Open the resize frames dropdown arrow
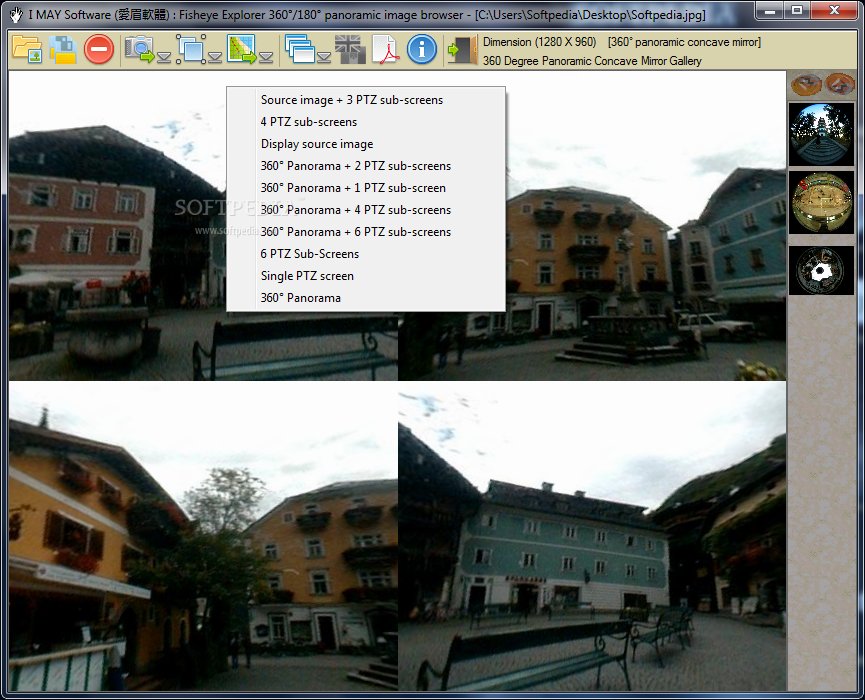The image size is (865, 700). tap(215, 57)
